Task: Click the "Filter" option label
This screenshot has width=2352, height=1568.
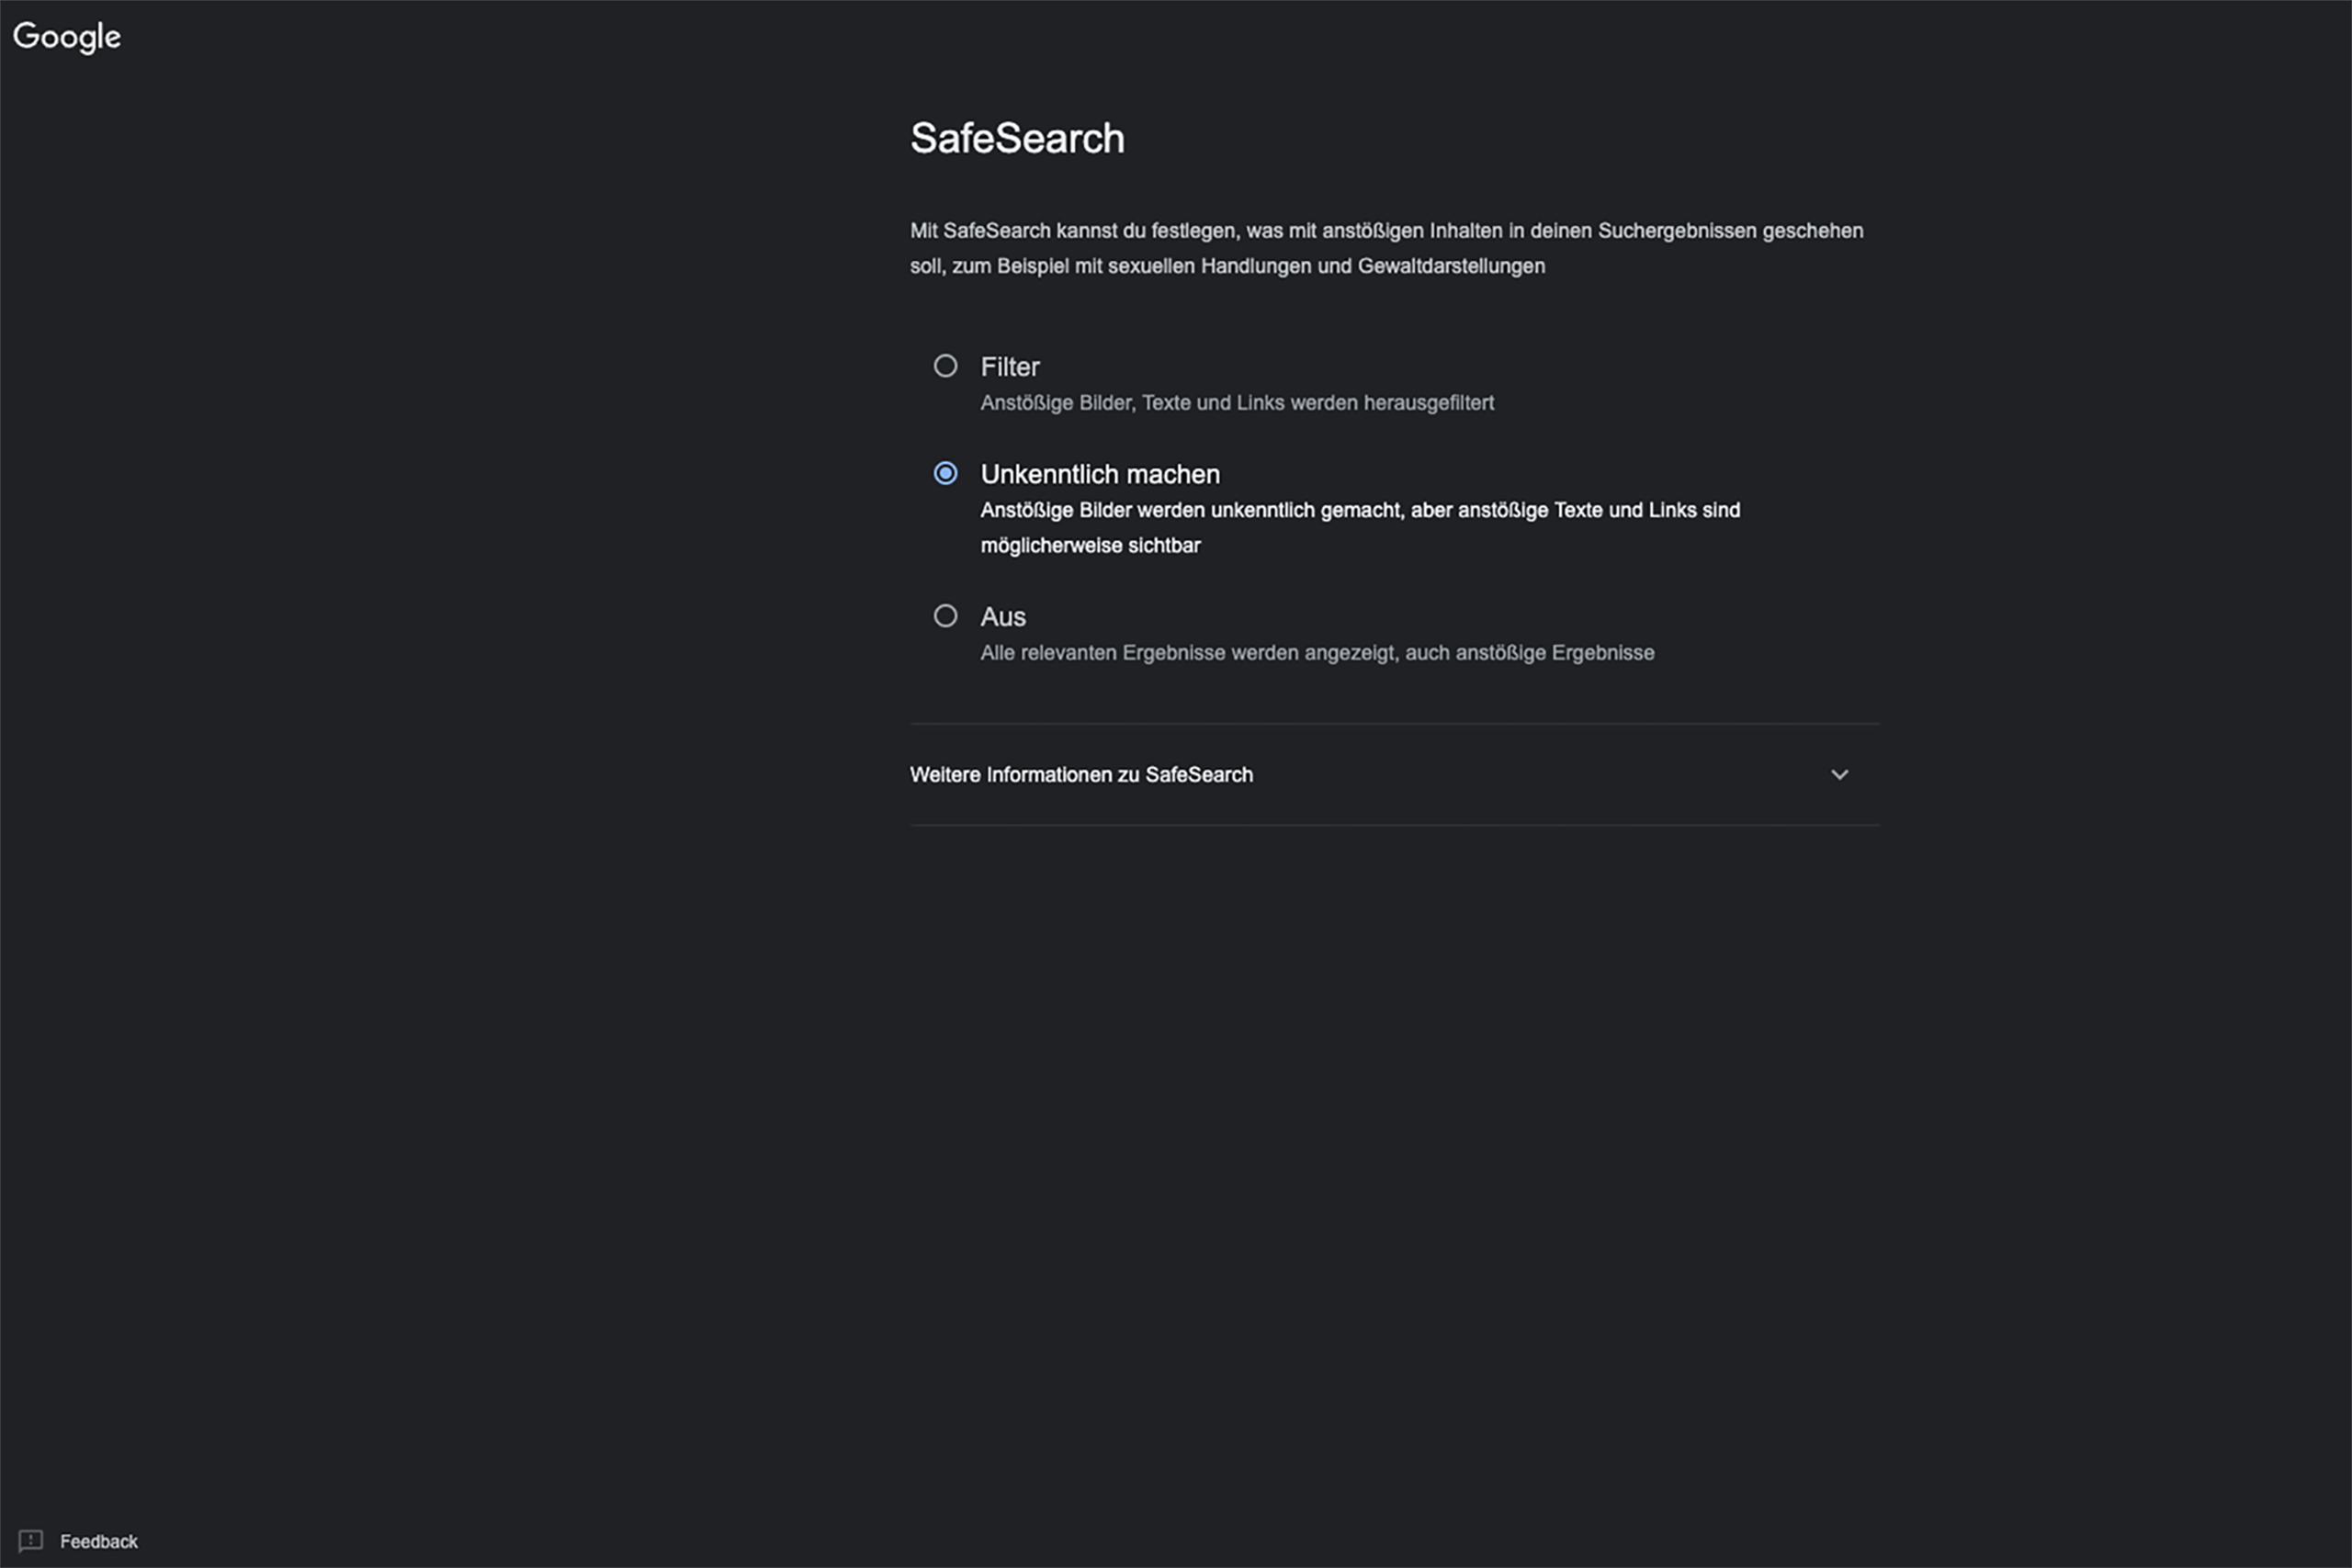Action: pos(1010,366)
